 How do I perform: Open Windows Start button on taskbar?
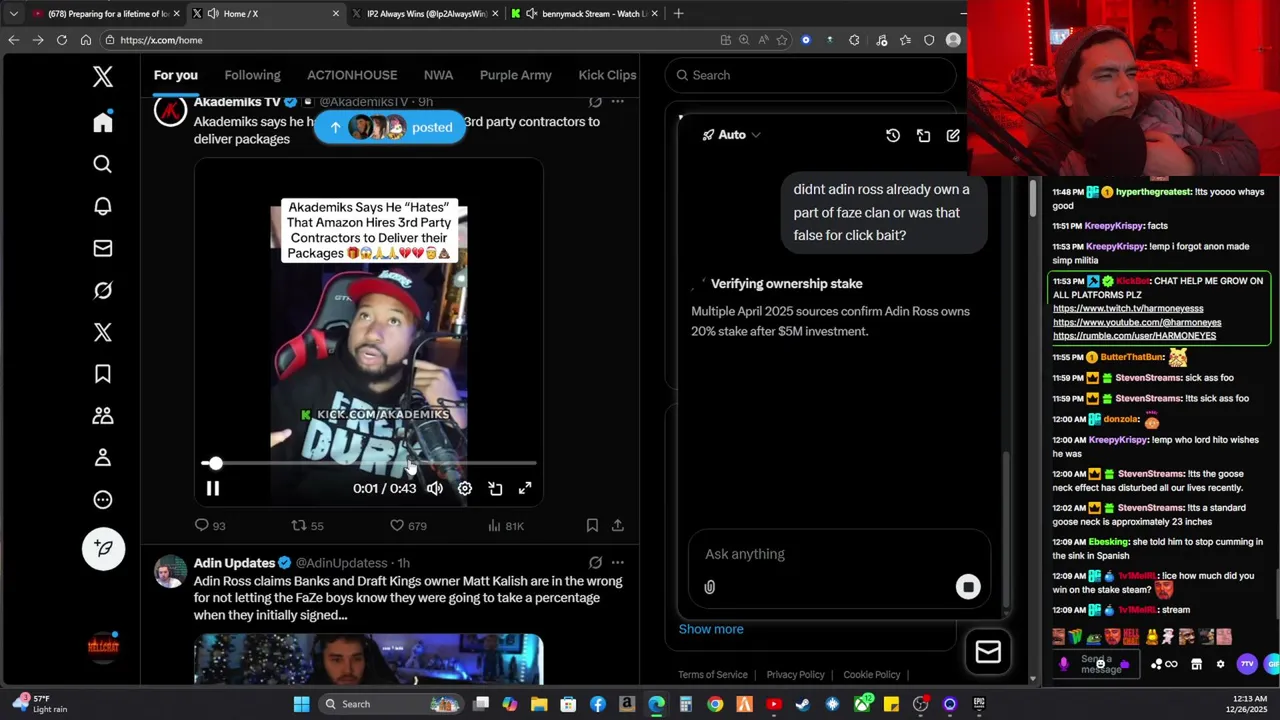(x=302, y=704)
